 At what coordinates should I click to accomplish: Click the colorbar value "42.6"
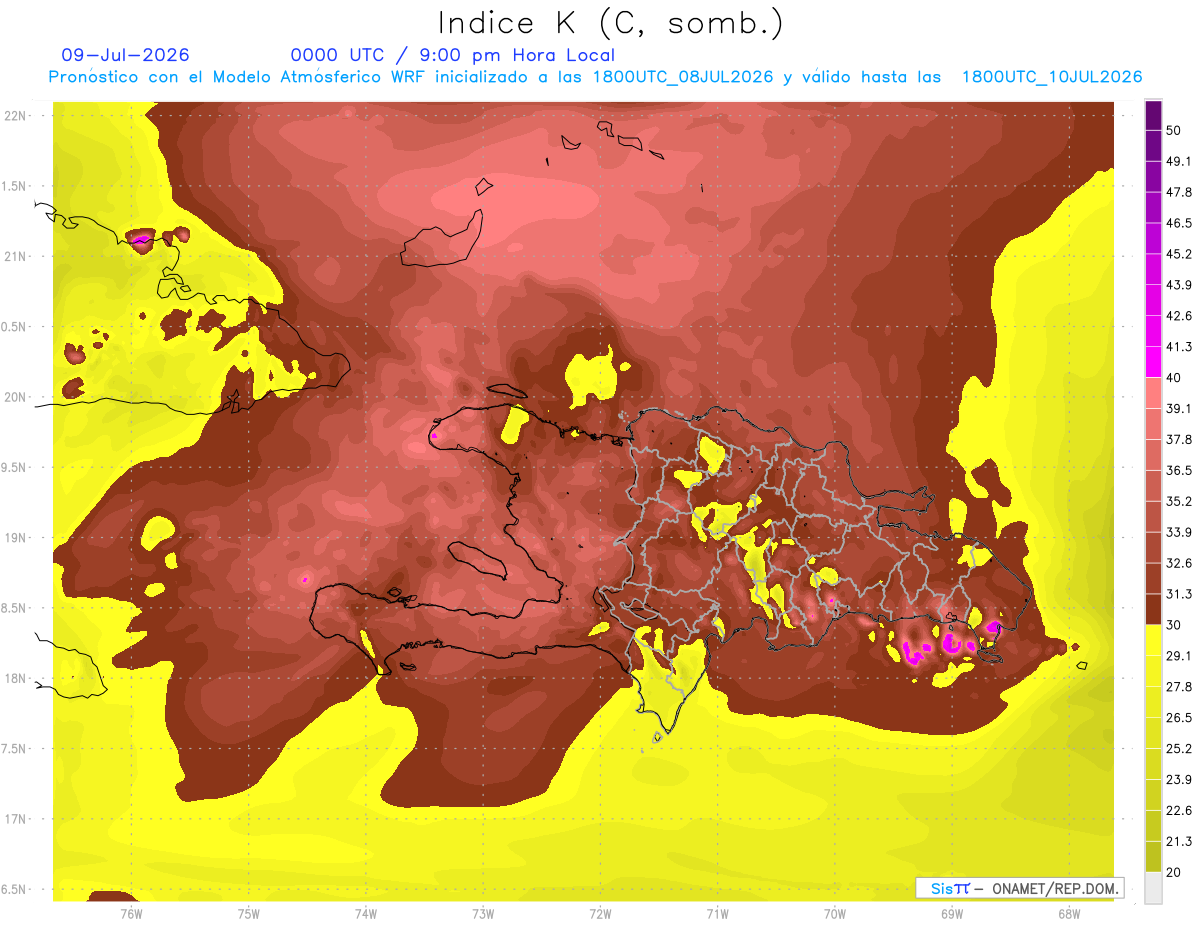1179,317
